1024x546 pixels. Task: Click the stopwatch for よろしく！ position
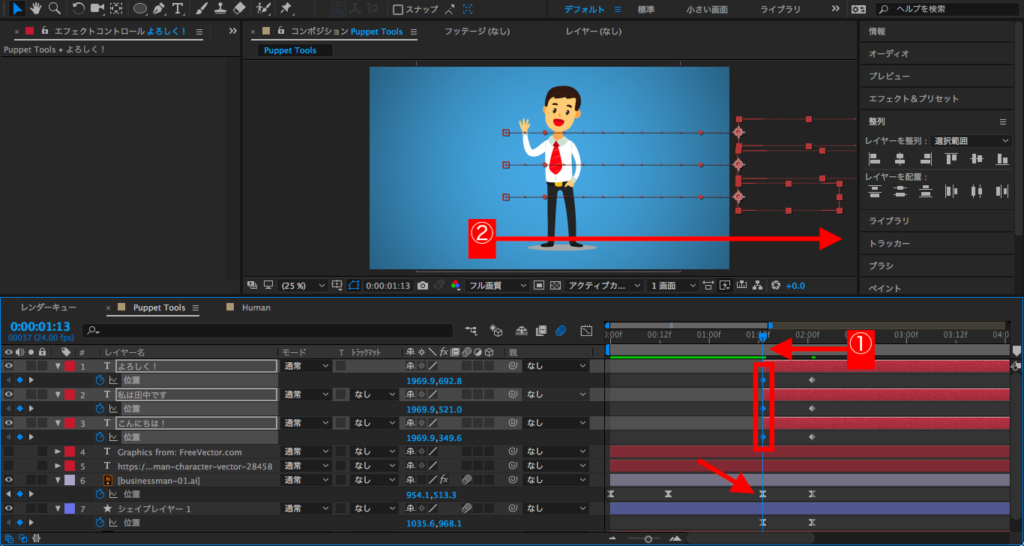(x=100, y=381)
